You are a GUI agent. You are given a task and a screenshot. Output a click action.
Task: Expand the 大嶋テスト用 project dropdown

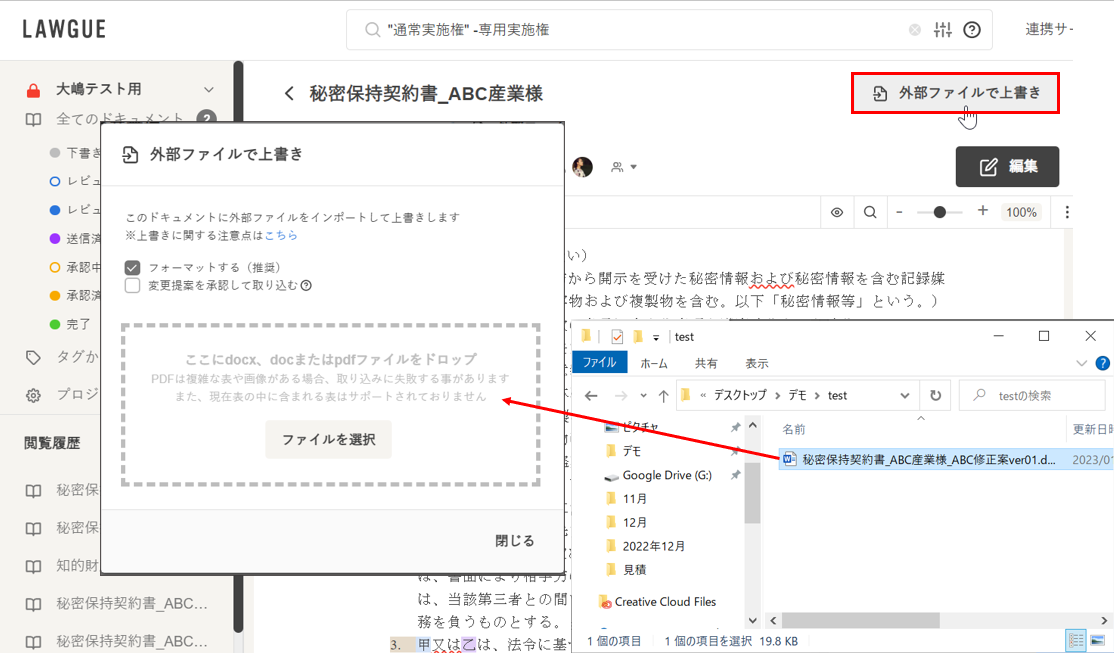(x=208, y=90)
